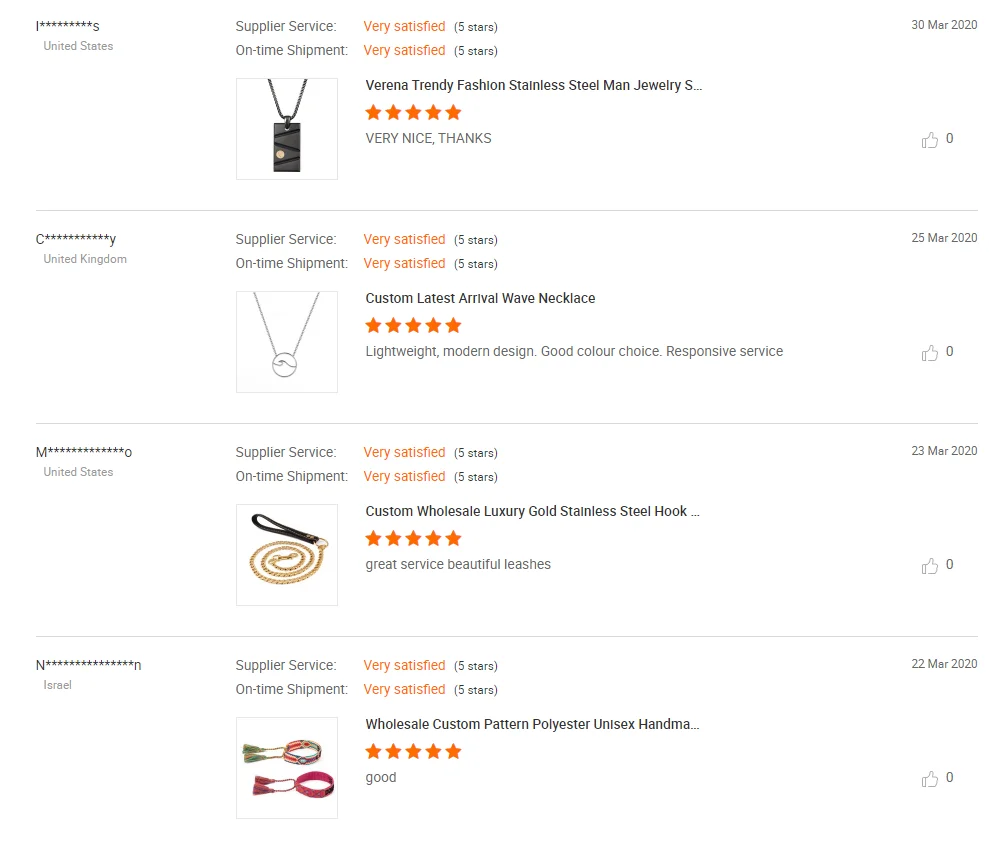View the polyester bracelets product image
The height and width of the screenshot is (842, 989).
(287, 768)
